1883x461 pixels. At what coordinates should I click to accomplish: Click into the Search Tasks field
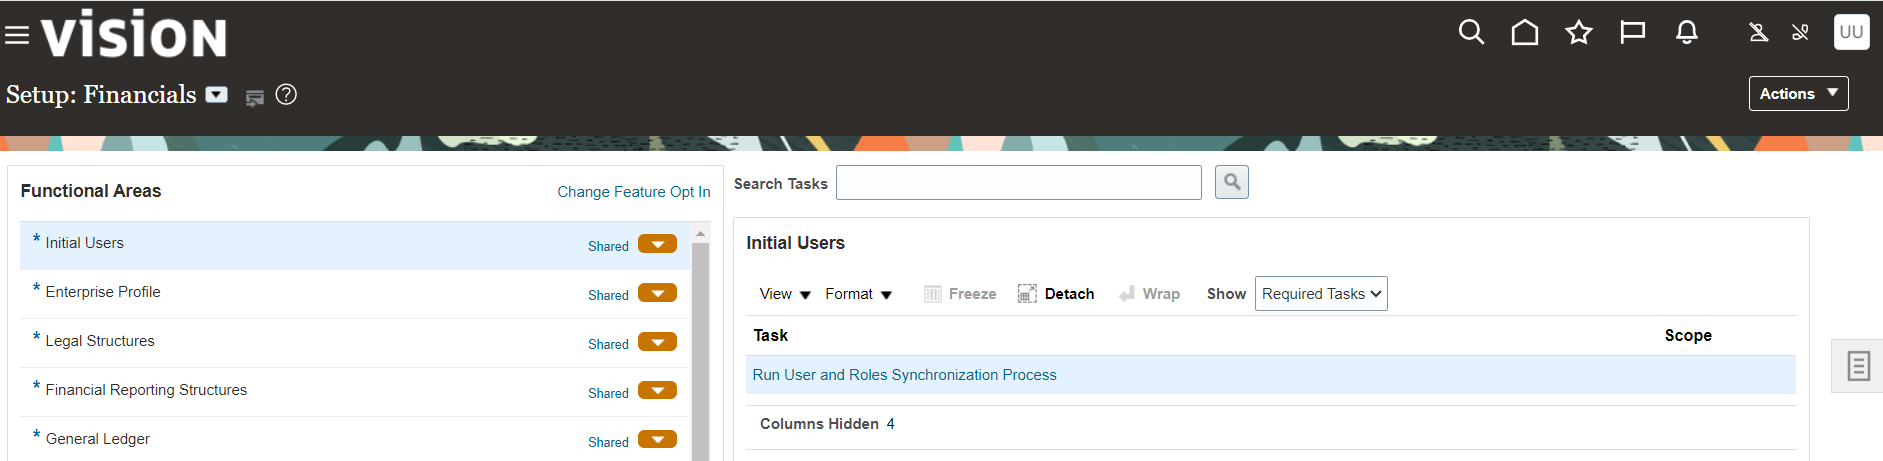[1018, 183]
